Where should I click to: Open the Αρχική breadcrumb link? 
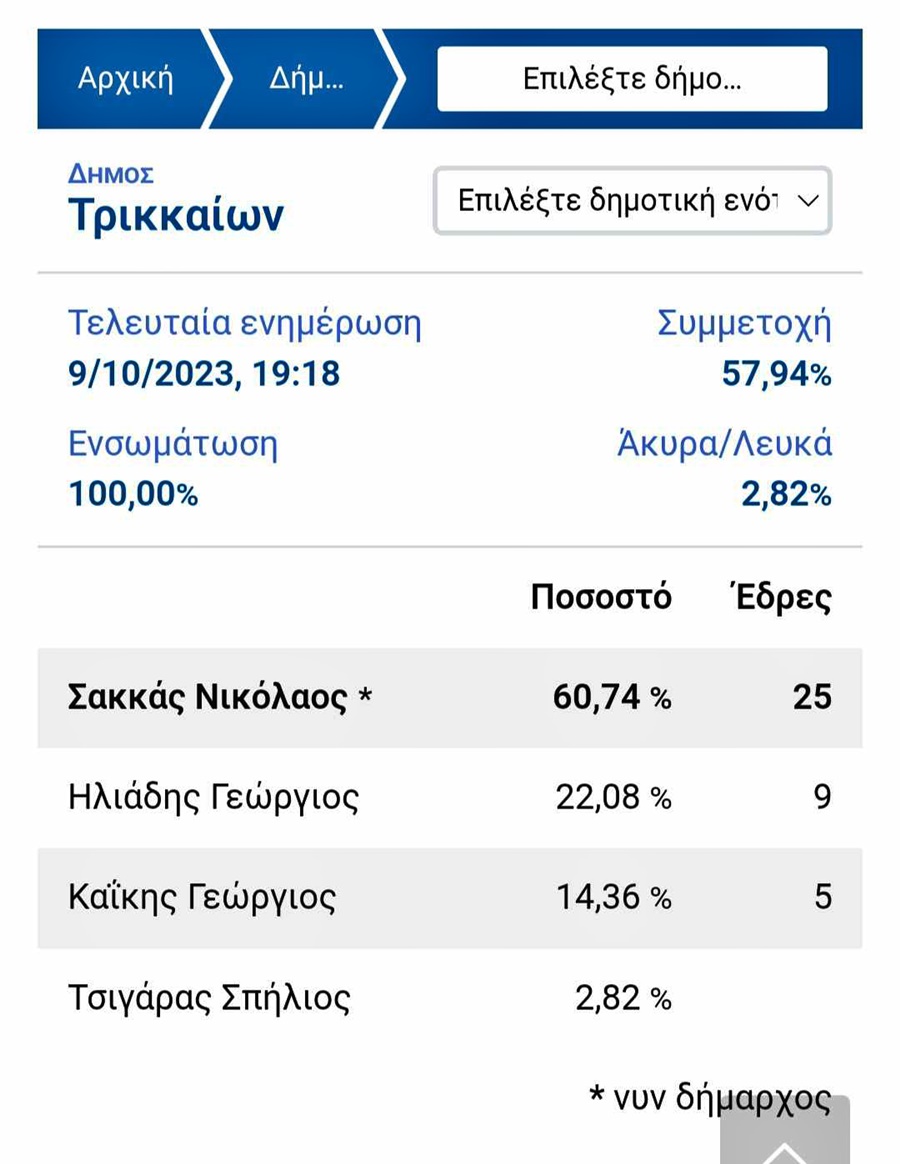point(125,79)
